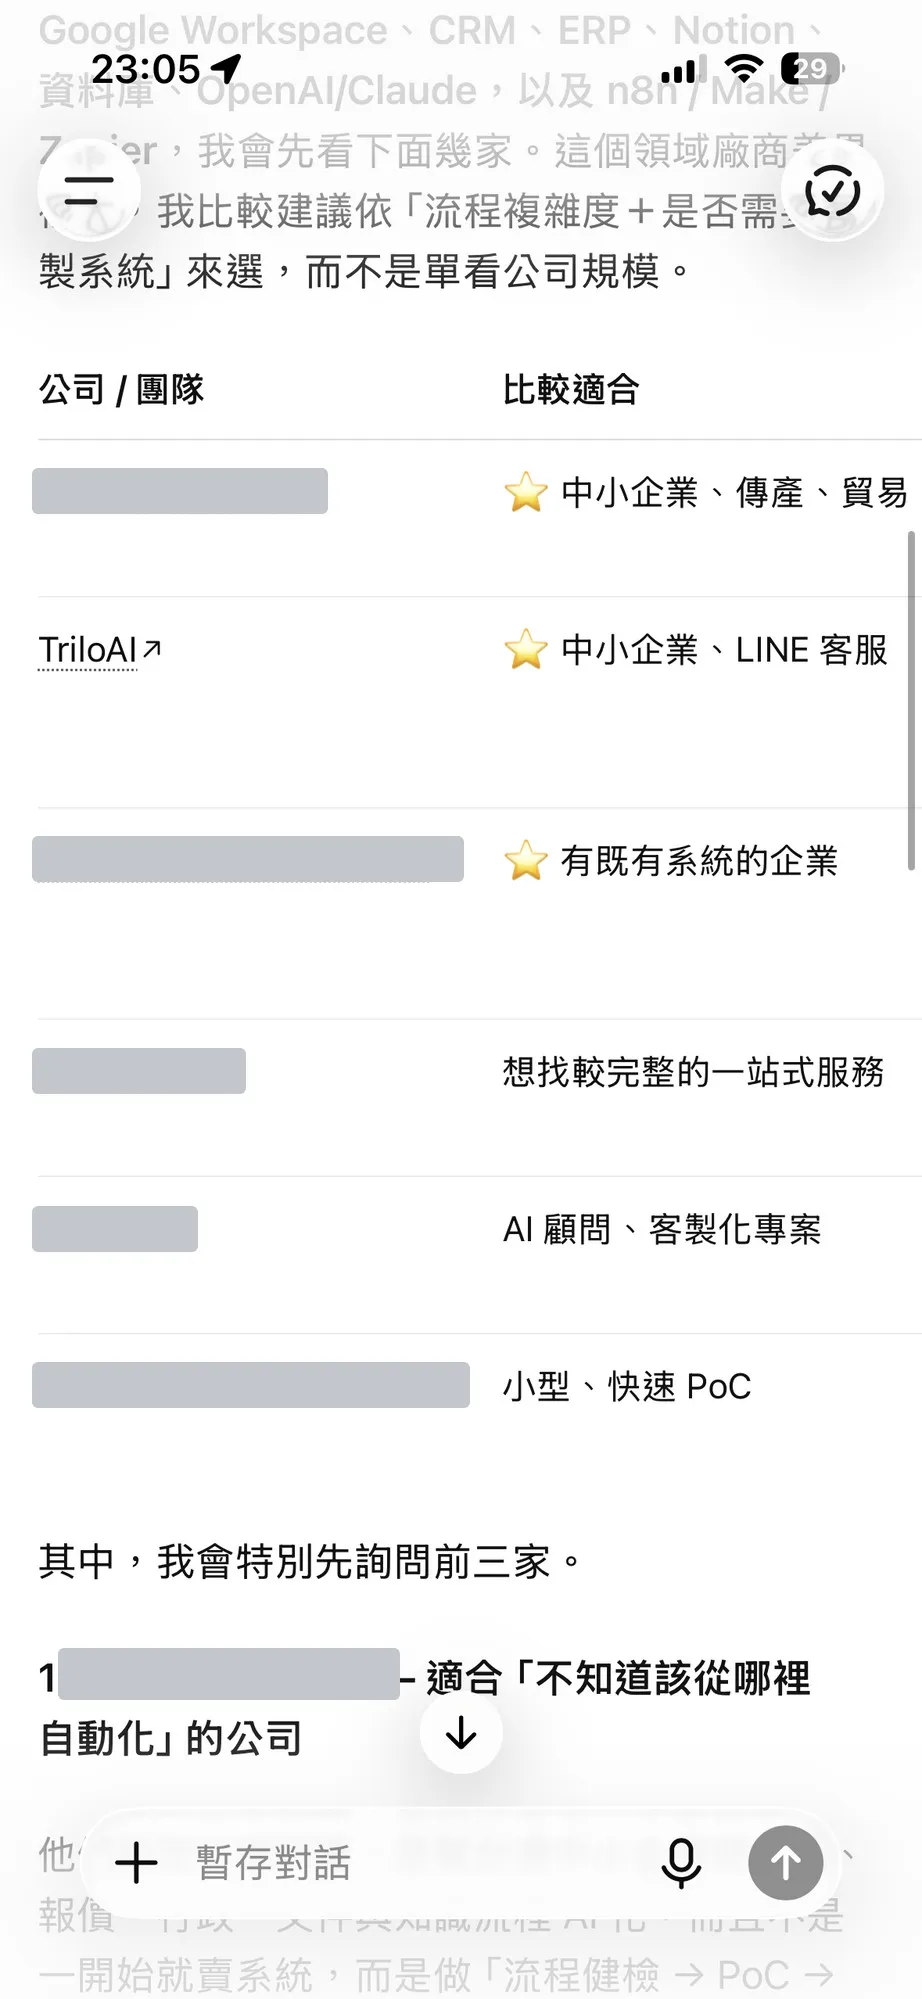Click the redacted link beside AI 顧問、客製化專案
This screenshot has height=1999, width=922.
click(x=115, y=1229)
